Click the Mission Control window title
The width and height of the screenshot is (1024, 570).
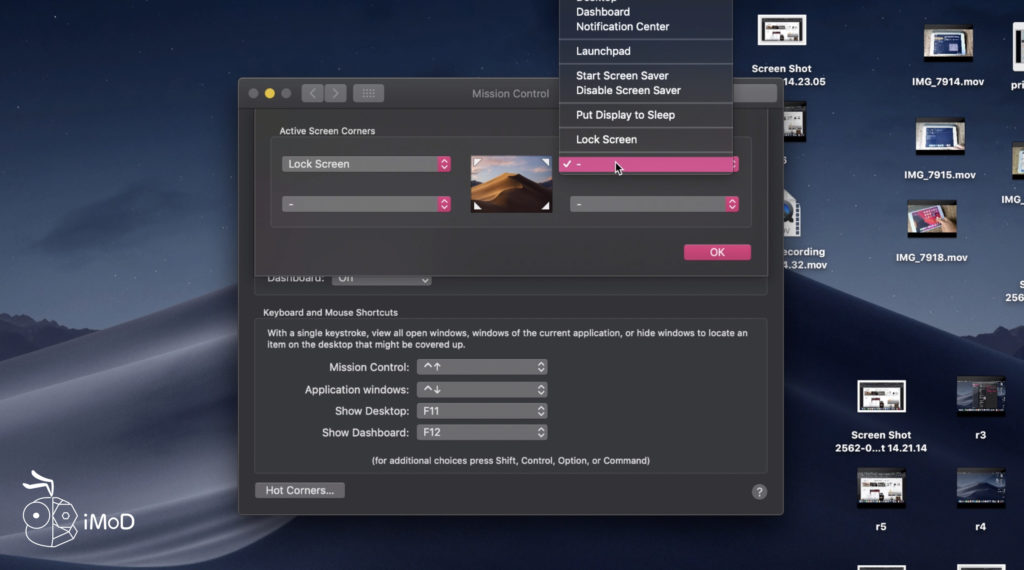tap(511, 93)
